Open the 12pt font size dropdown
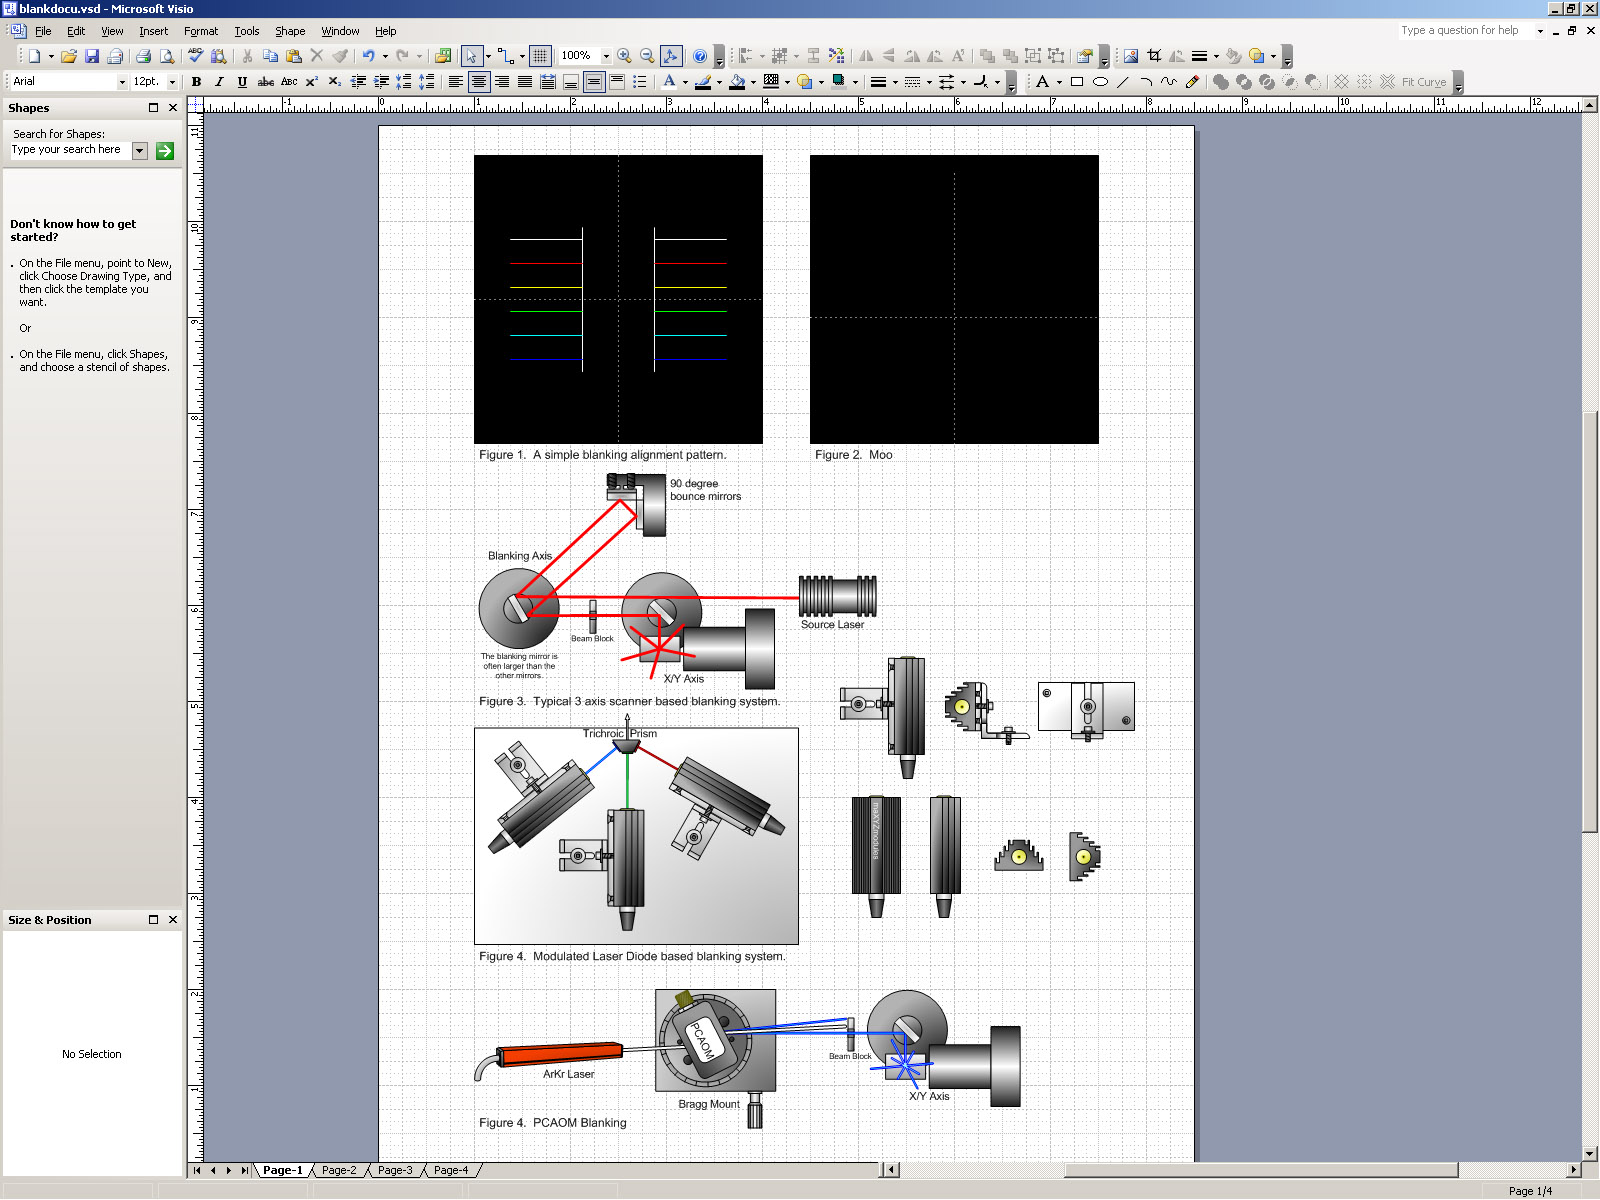The image size is (1600, 1200). [x=172, y=82]
